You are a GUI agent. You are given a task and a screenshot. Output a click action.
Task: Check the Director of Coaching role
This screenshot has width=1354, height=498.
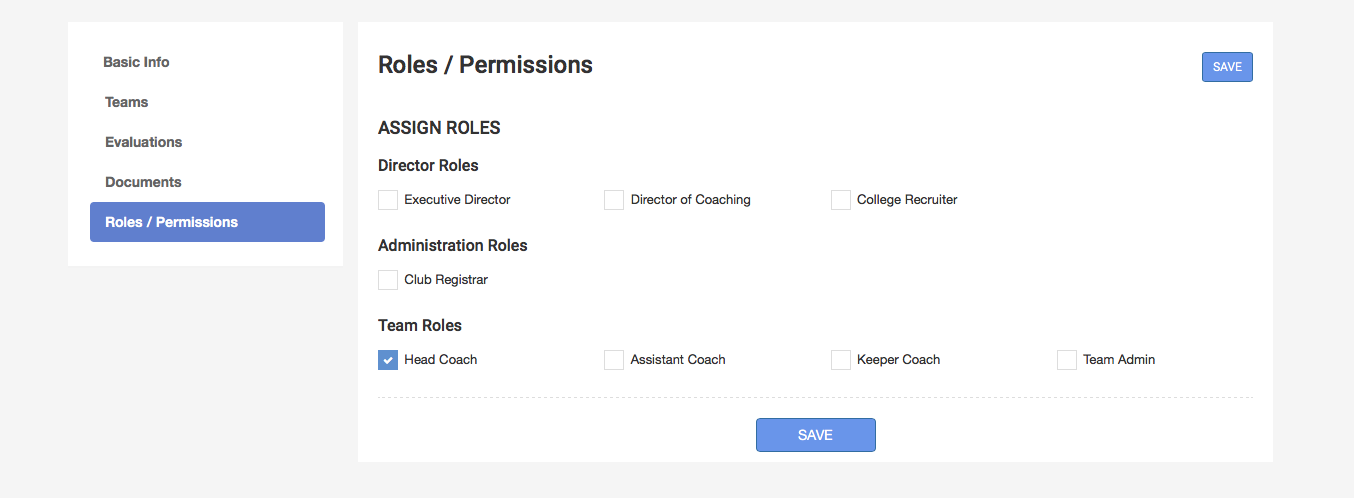[x=614, y=200]
